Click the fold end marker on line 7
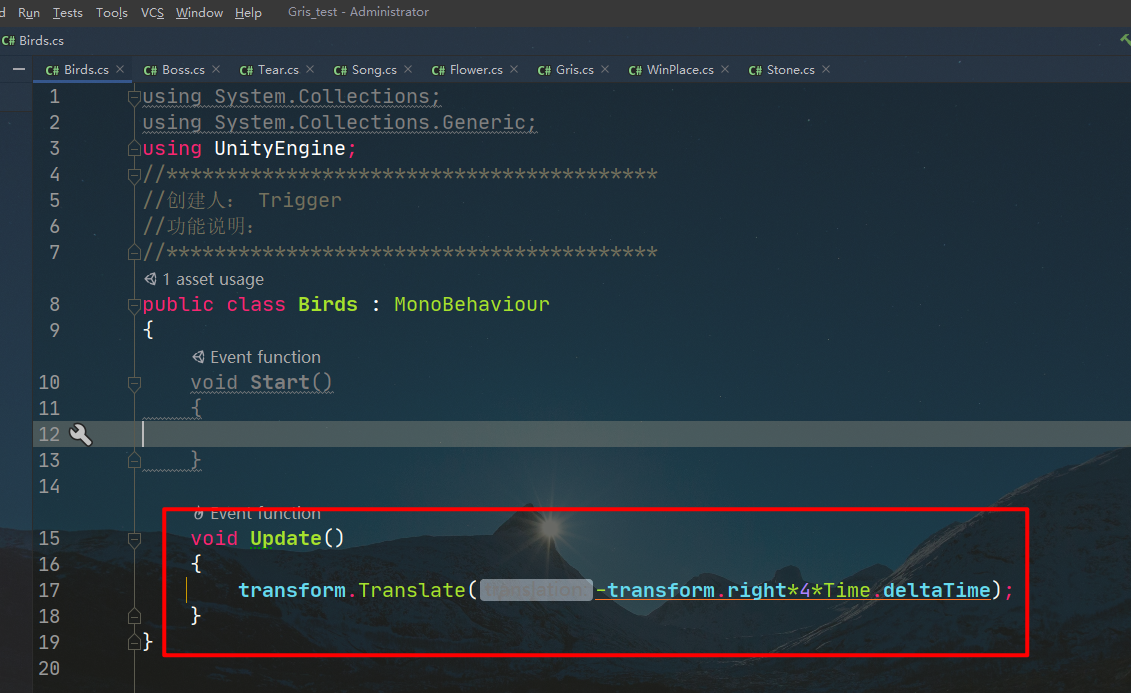Viewport: 1131px width, 693px height. click(134, 252)
